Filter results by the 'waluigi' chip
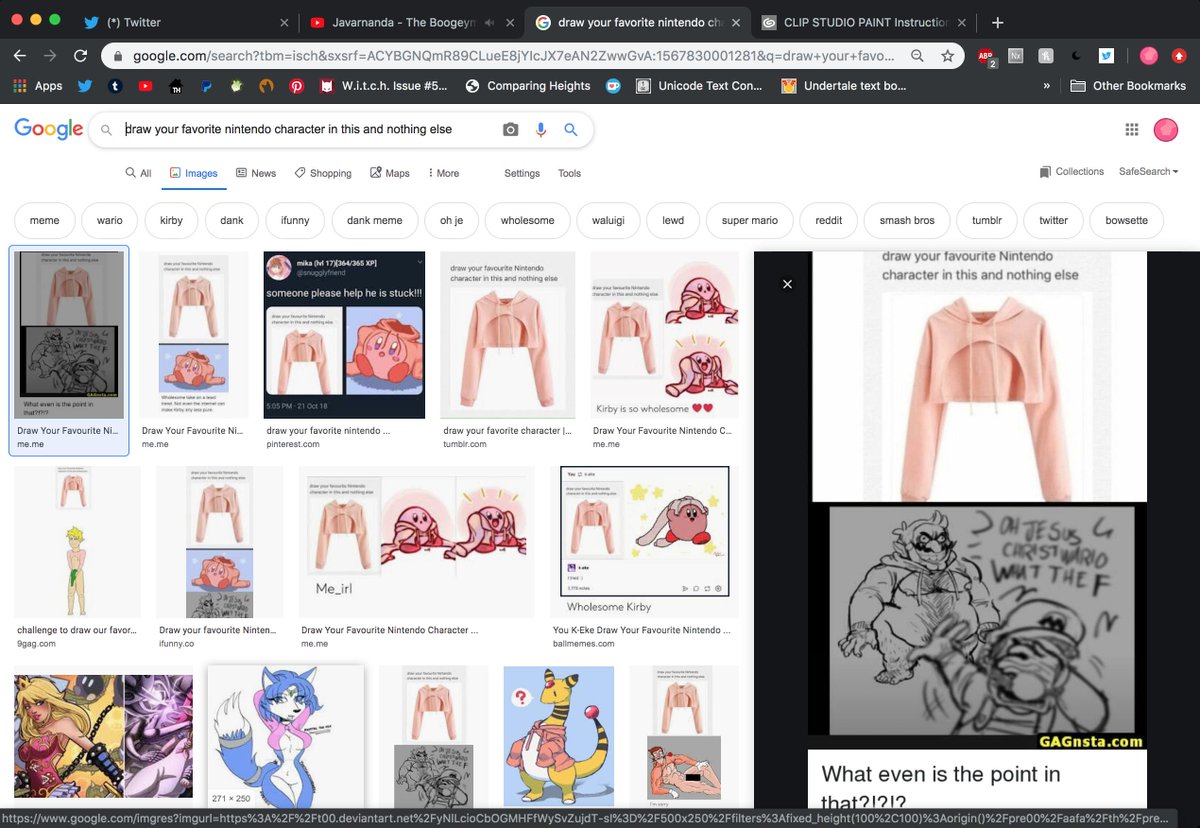1200x828 pixels. (608, 220)
